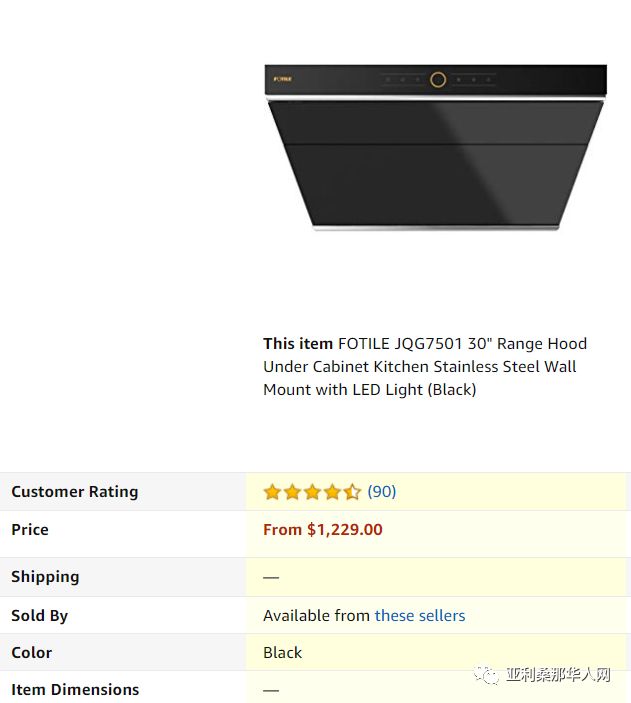The width and height of the screenshot is (631, 703).
Task: Click the Chinese watermark text
Action: (x=559, y=674)
